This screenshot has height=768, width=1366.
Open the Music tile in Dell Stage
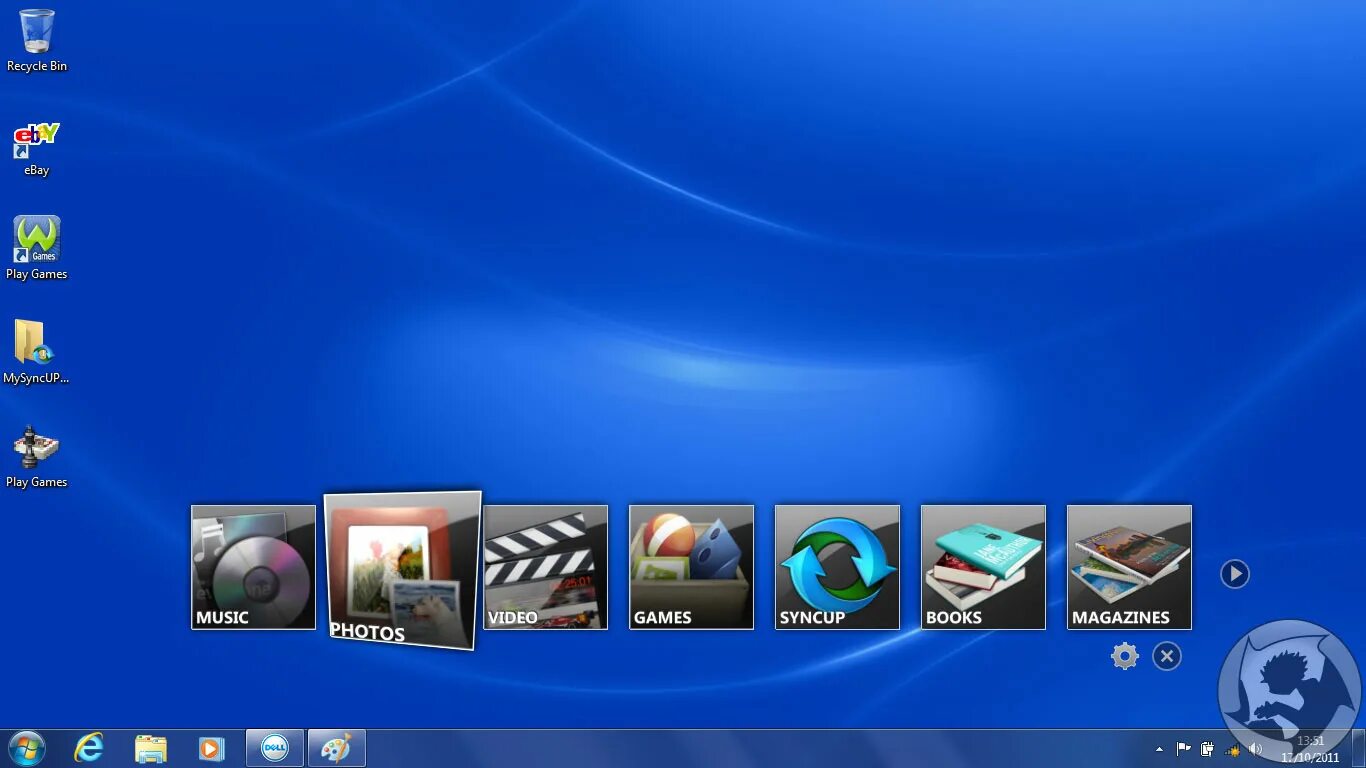coord(253,567)
